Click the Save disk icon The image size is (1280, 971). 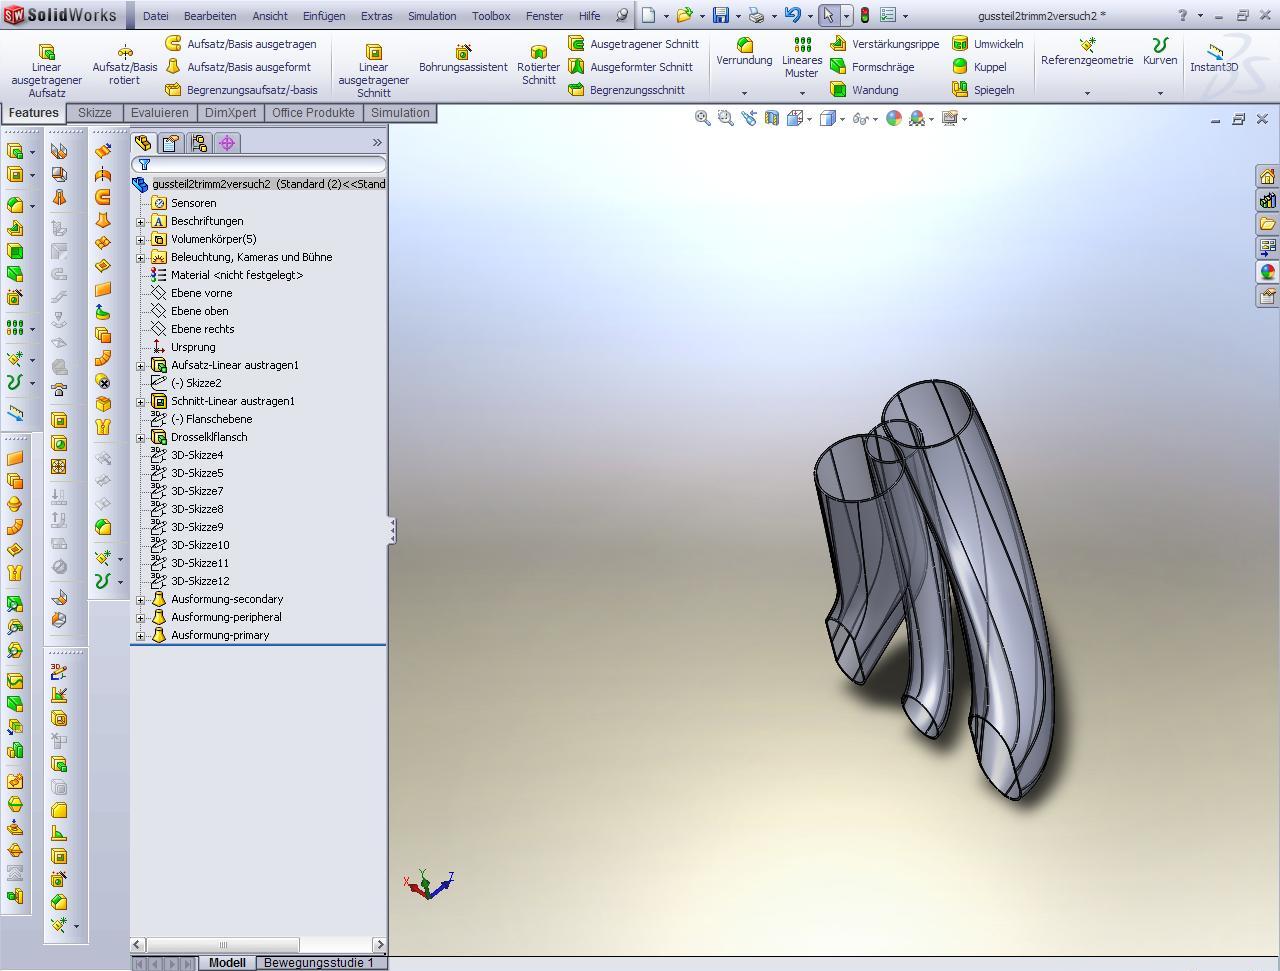(x=720, y=16)
